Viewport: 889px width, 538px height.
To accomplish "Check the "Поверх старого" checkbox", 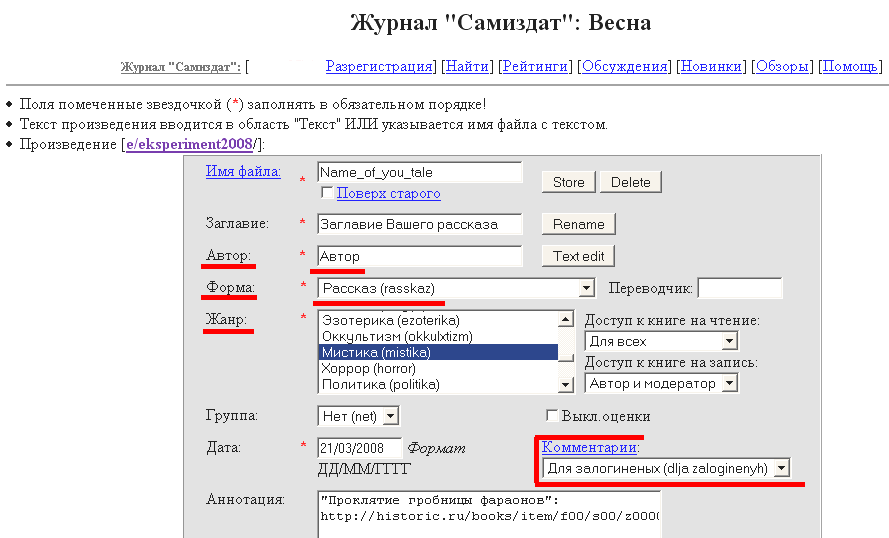I will [327, 193].
